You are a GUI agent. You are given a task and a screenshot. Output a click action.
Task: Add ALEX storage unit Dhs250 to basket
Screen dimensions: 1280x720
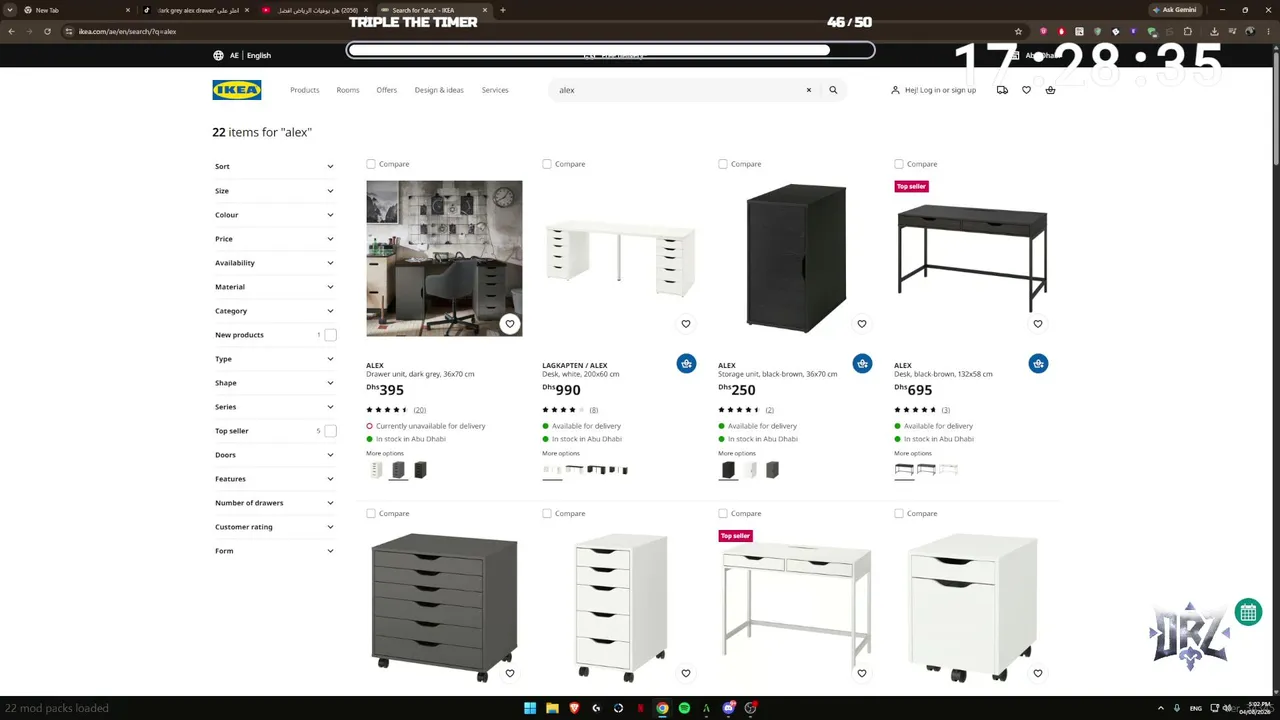862,364
